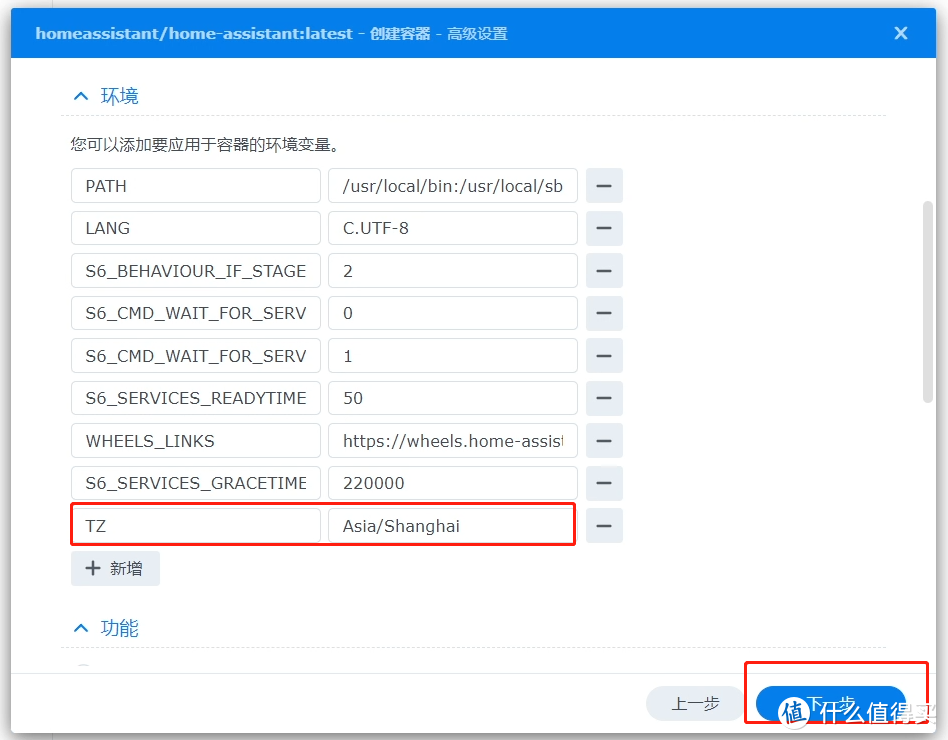This screenshot has height=740, width=948.
Task: Remove the S6_BEHAVIOUR_IF_STAGE variable row
Action: (604, 271)
